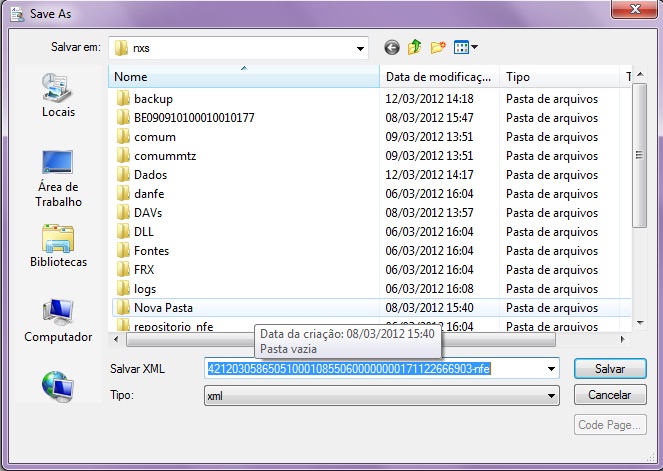This screenshot has height=471, width=663.
Task: Sort by Data de modificação column header
Action: click(439, 77)
